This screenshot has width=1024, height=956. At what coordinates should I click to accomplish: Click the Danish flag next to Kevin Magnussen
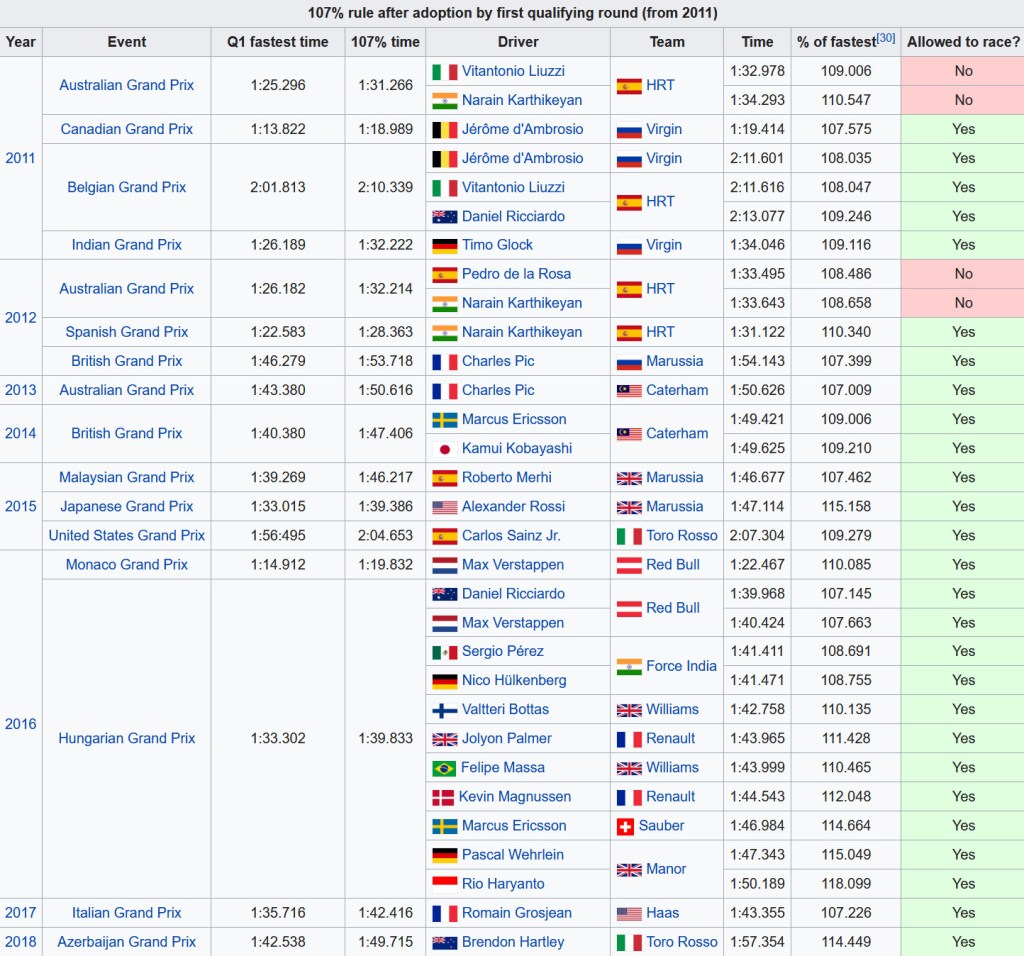click(x=443, y=797)
